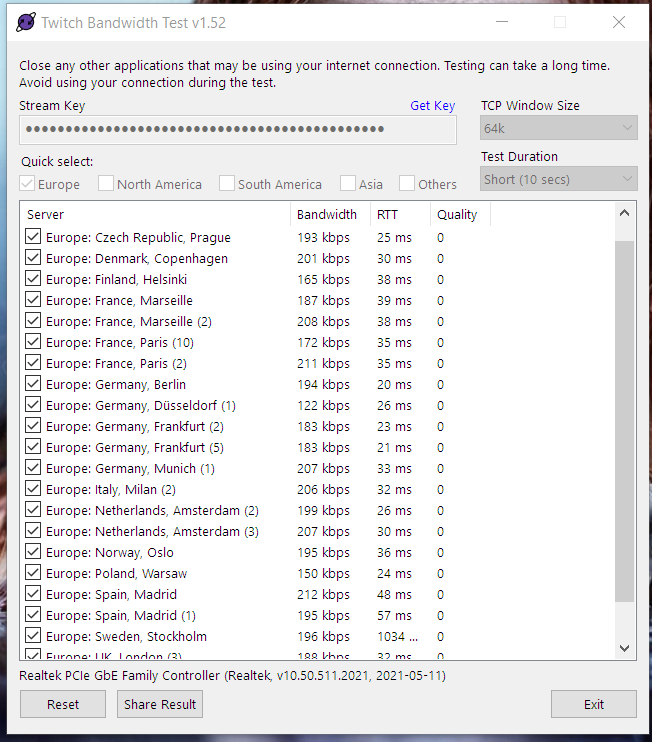
Task: Uncheck the Norway, Oslo server
Action: coord(33,552)
